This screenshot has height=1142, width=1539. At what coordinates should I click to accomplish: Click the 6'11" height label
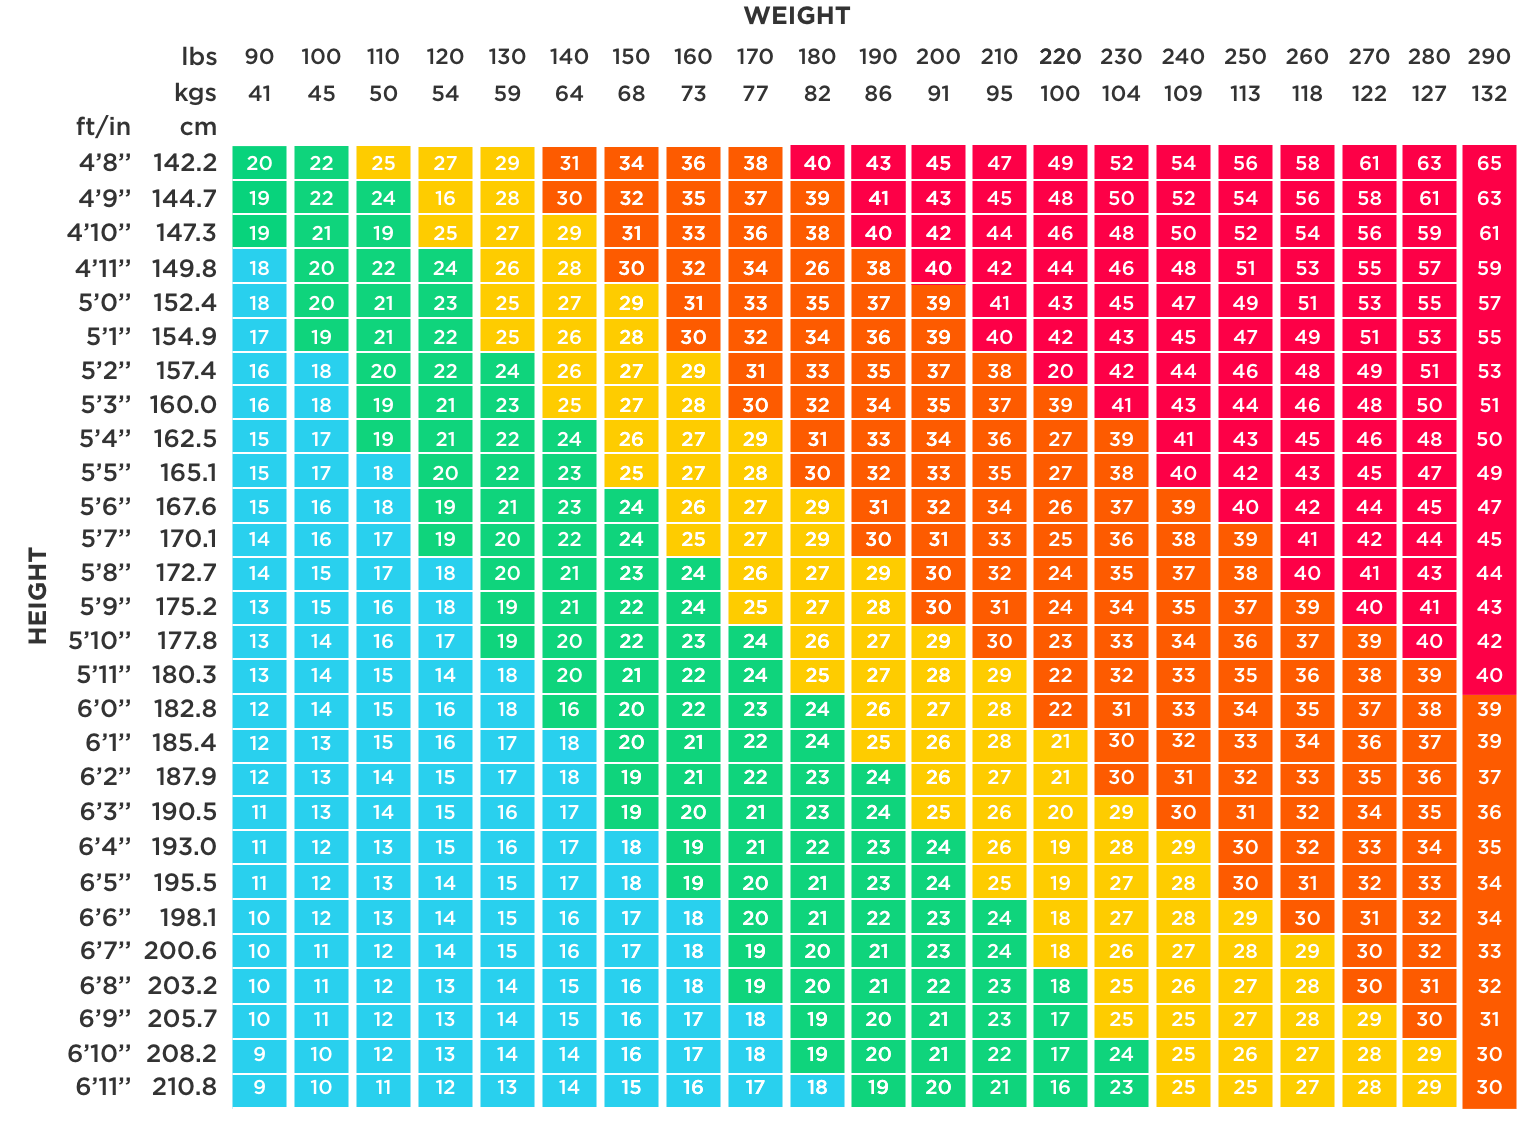(104, 1086)
